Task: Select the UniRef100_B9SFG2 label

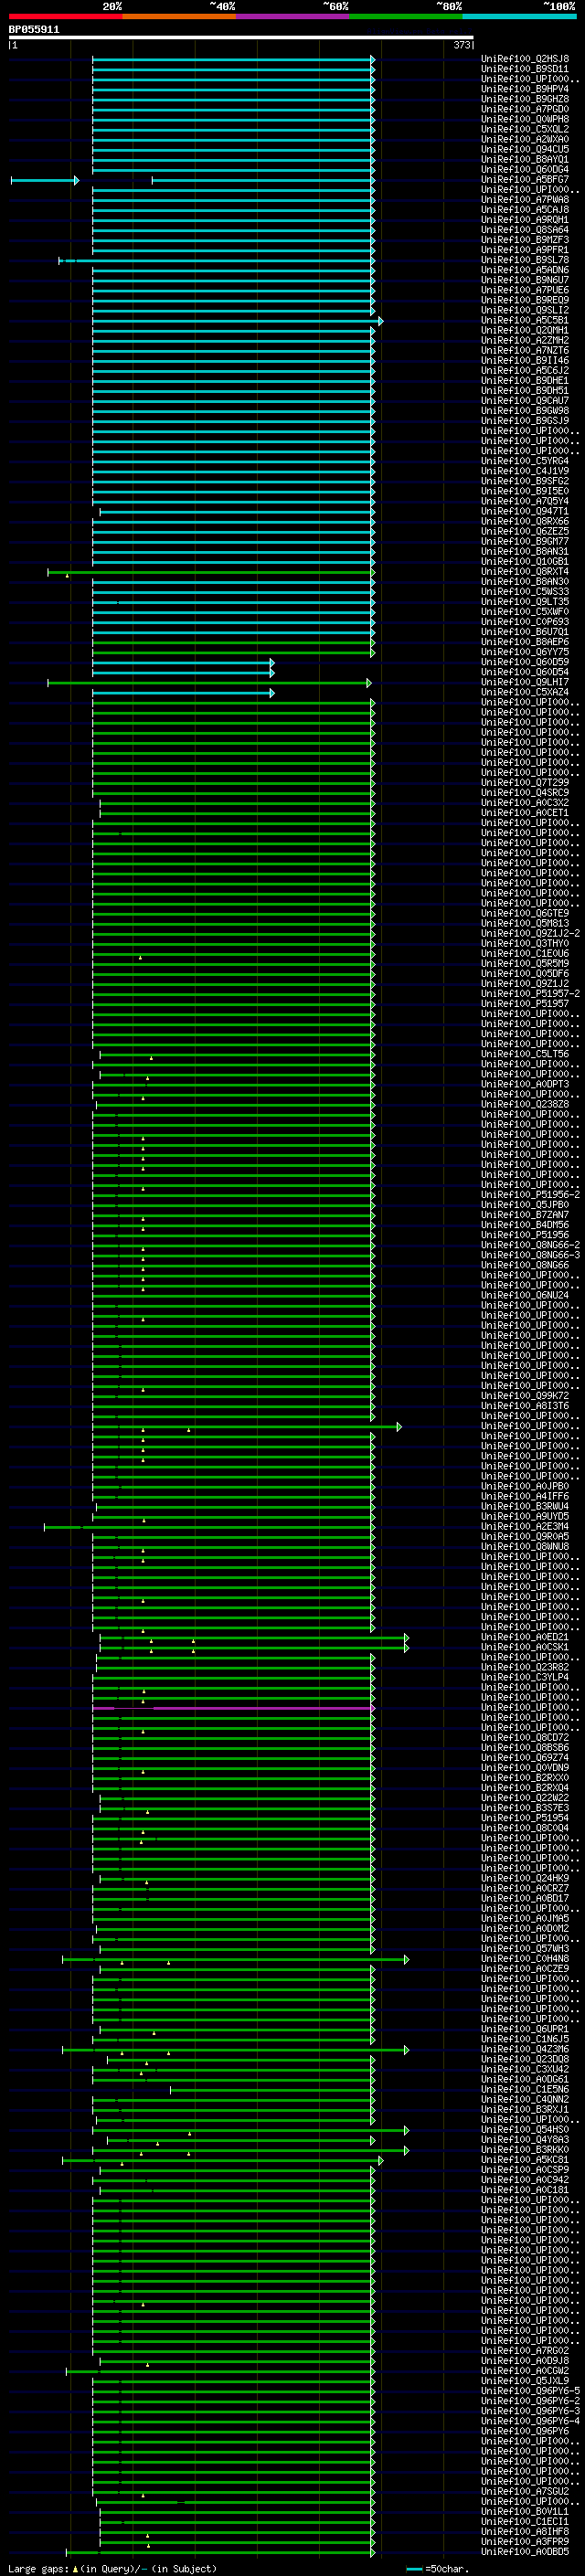Action: 525,481
